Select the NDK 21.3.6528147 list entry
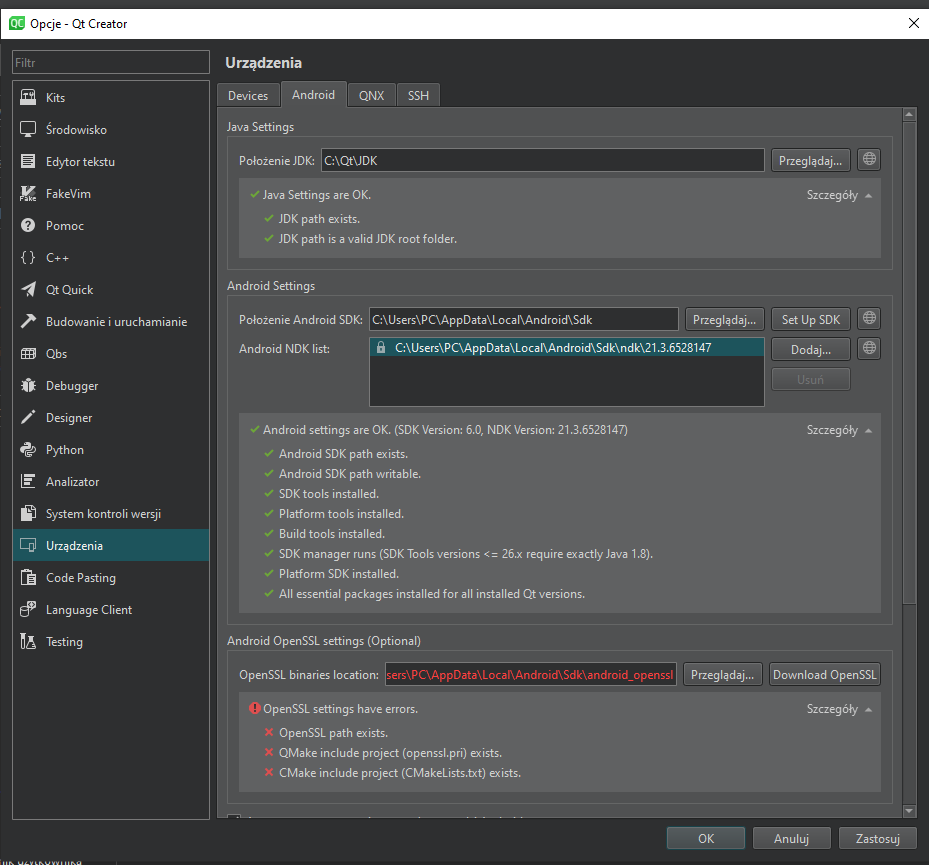The image size is (929, 865). point(567,347)
